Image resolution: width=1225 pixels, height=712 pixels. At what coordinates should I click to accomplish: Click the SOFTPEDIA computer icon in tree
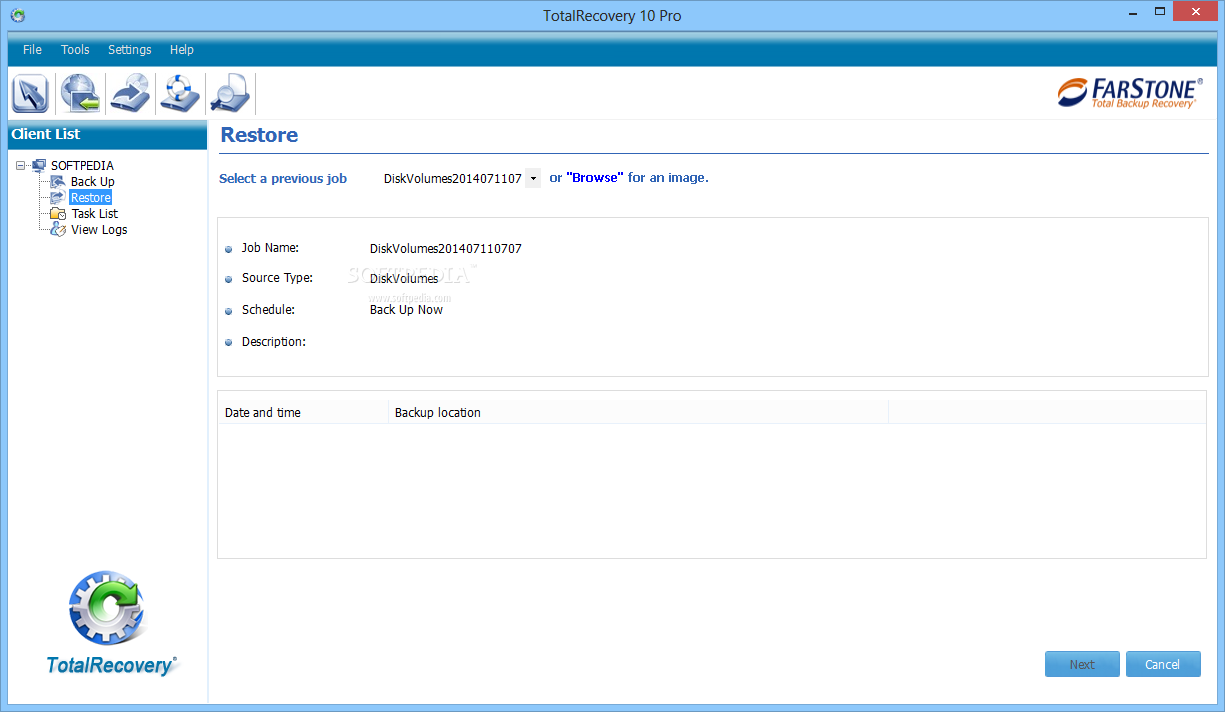[38, 165]
